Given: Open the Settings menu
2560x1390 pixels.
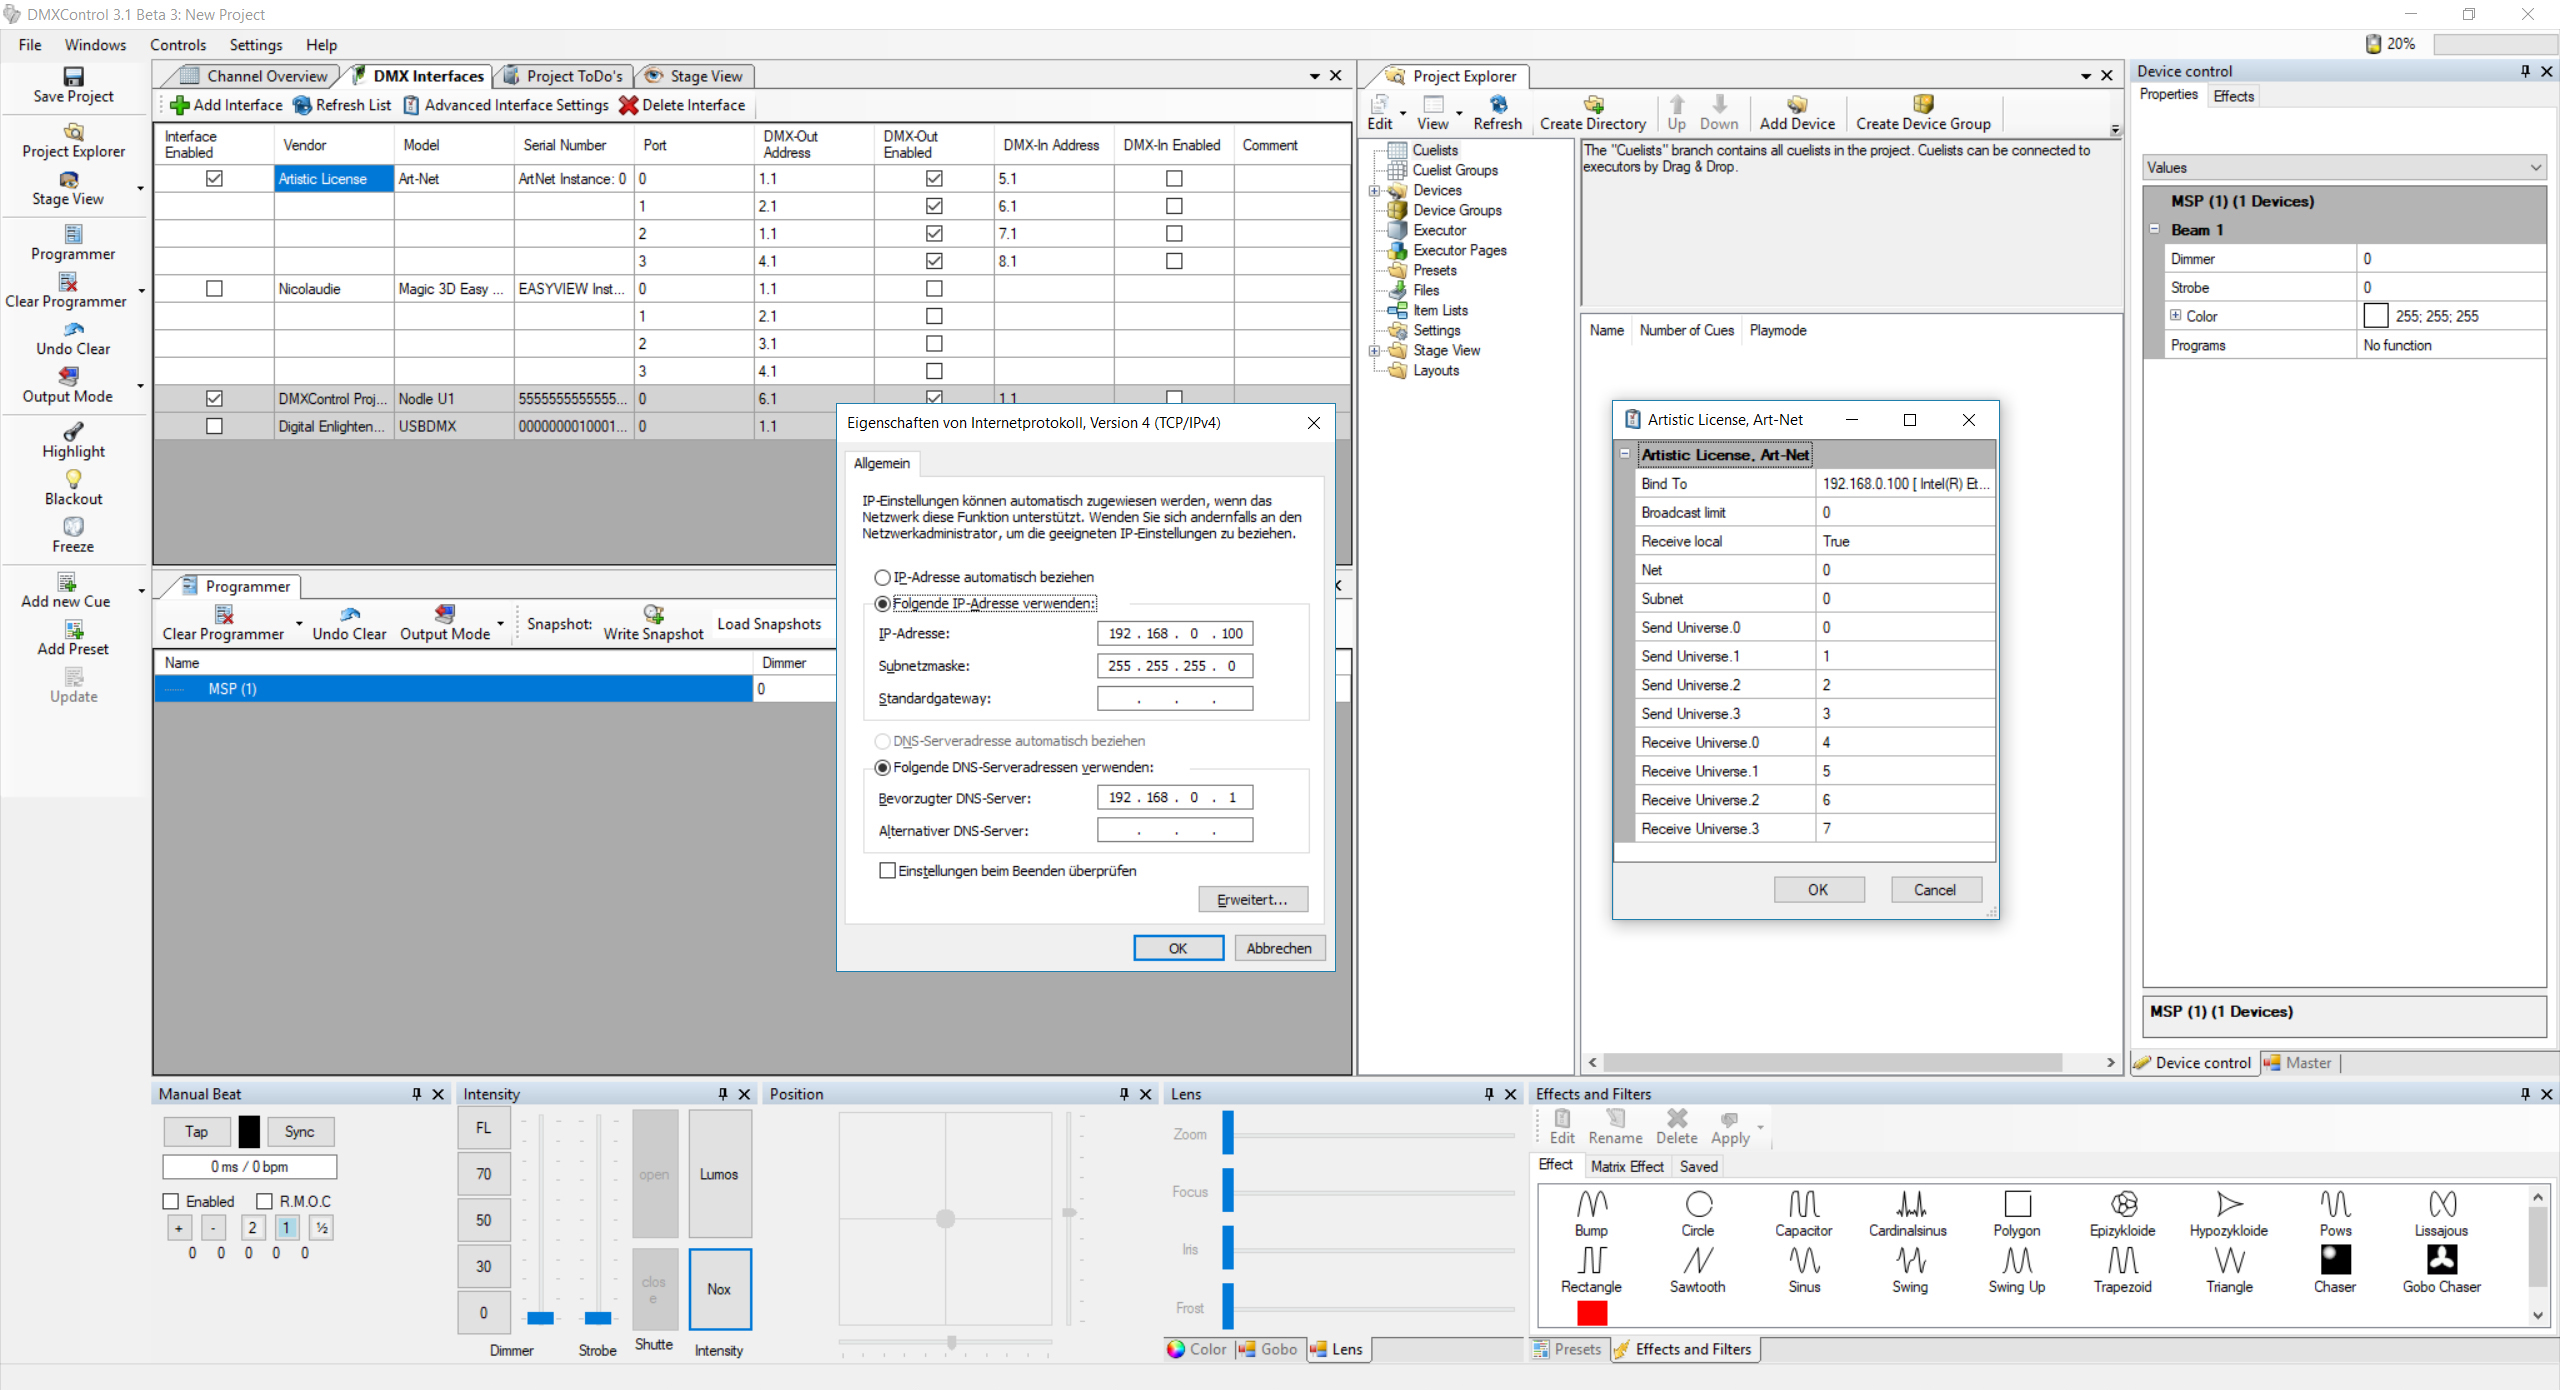Looking at the screenshot, I should point(256,45).
